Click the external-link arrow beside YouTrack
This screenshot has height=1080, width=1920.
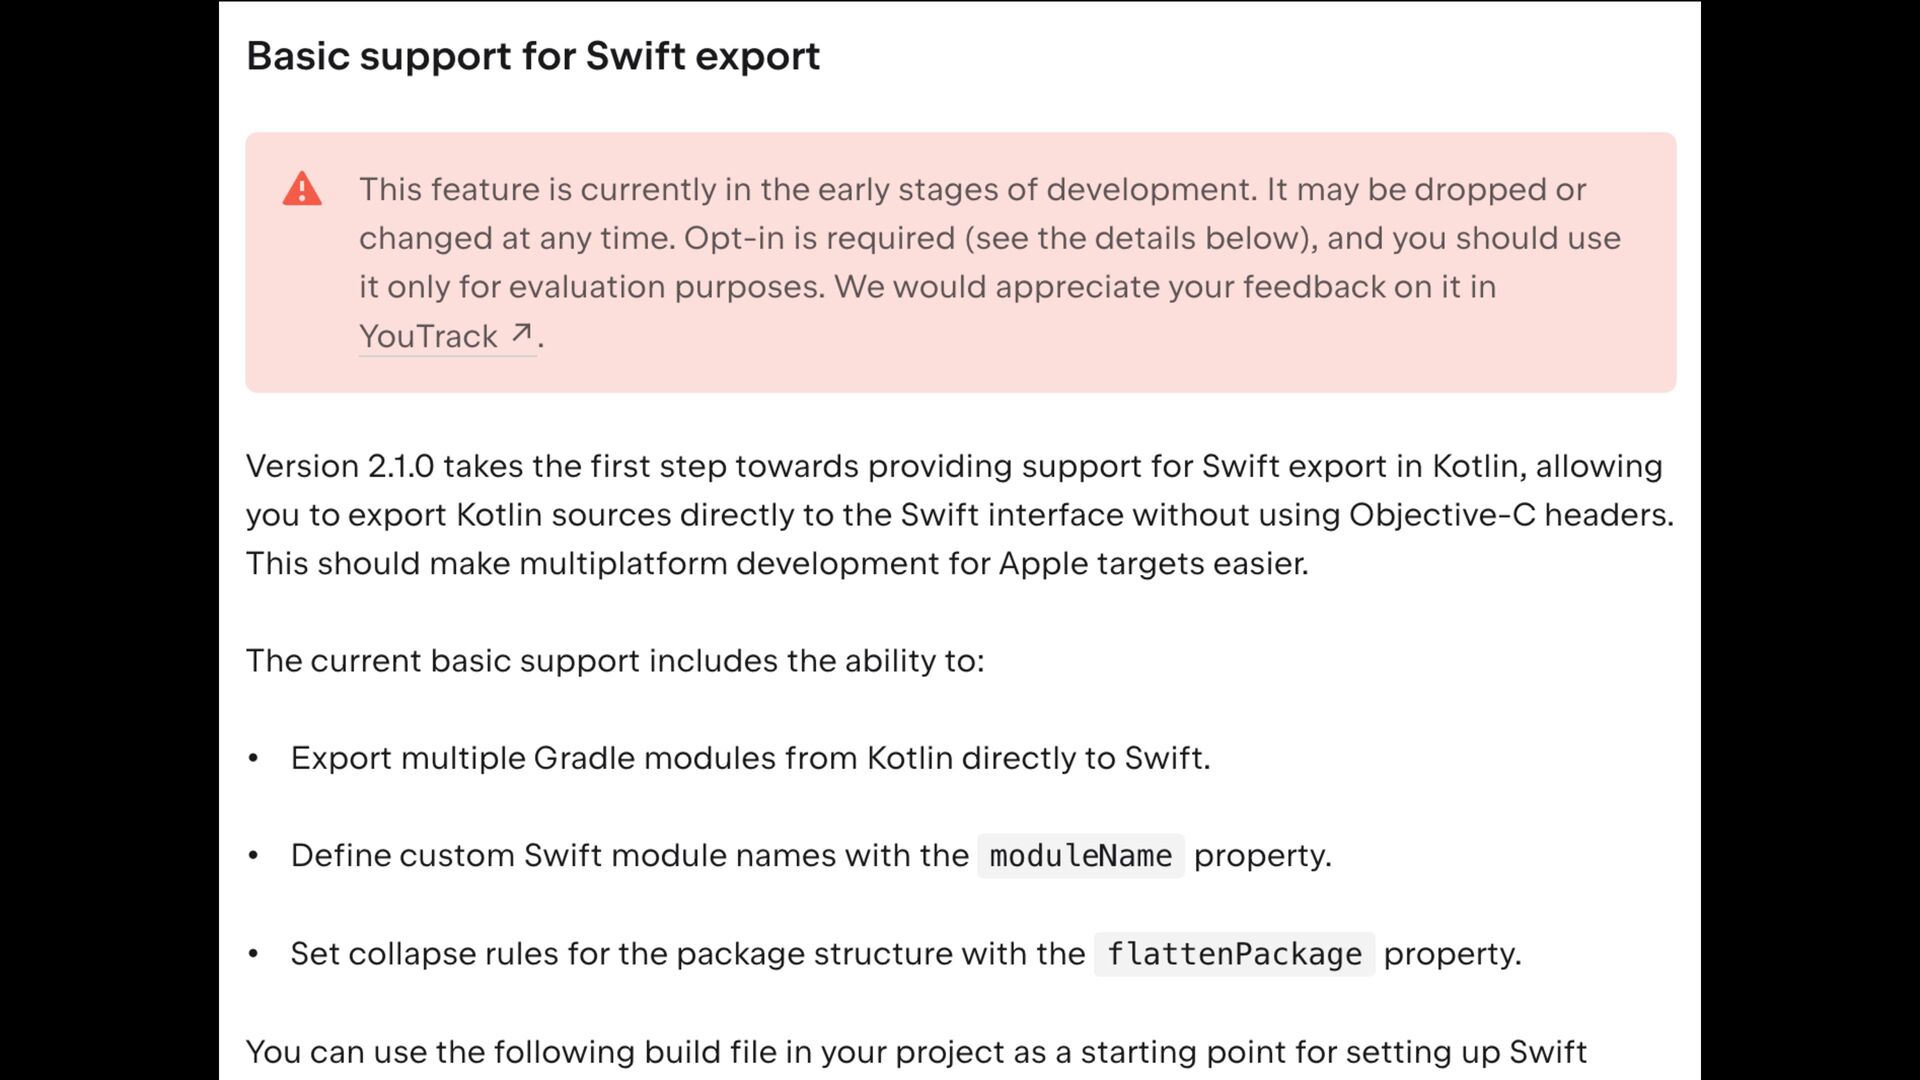(521, 333)
